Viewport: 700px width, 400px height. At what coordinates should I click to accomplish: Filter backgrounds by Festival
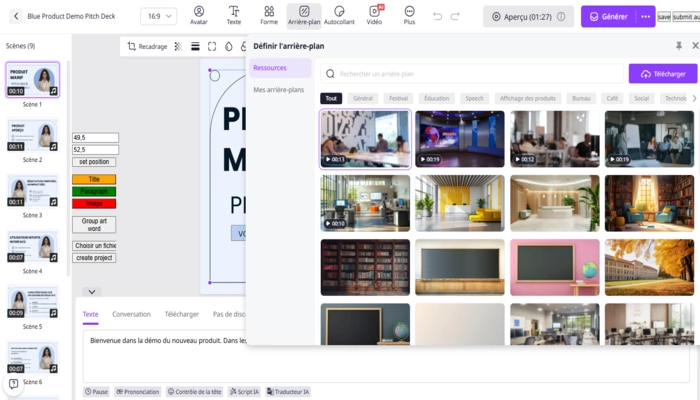[x=398, y=98]
